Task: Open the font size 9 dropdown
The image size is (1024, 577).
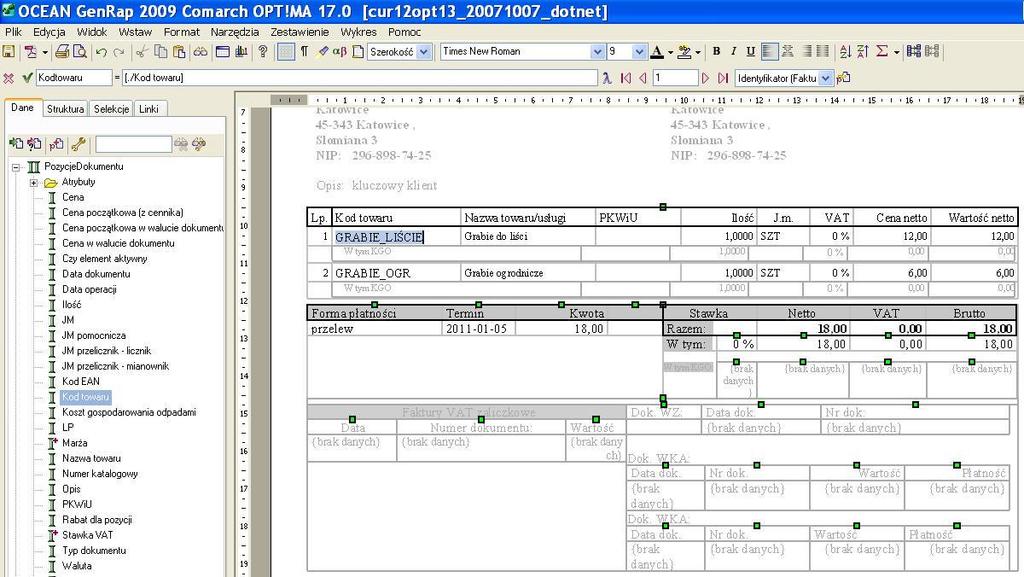Action: point(639,52)
